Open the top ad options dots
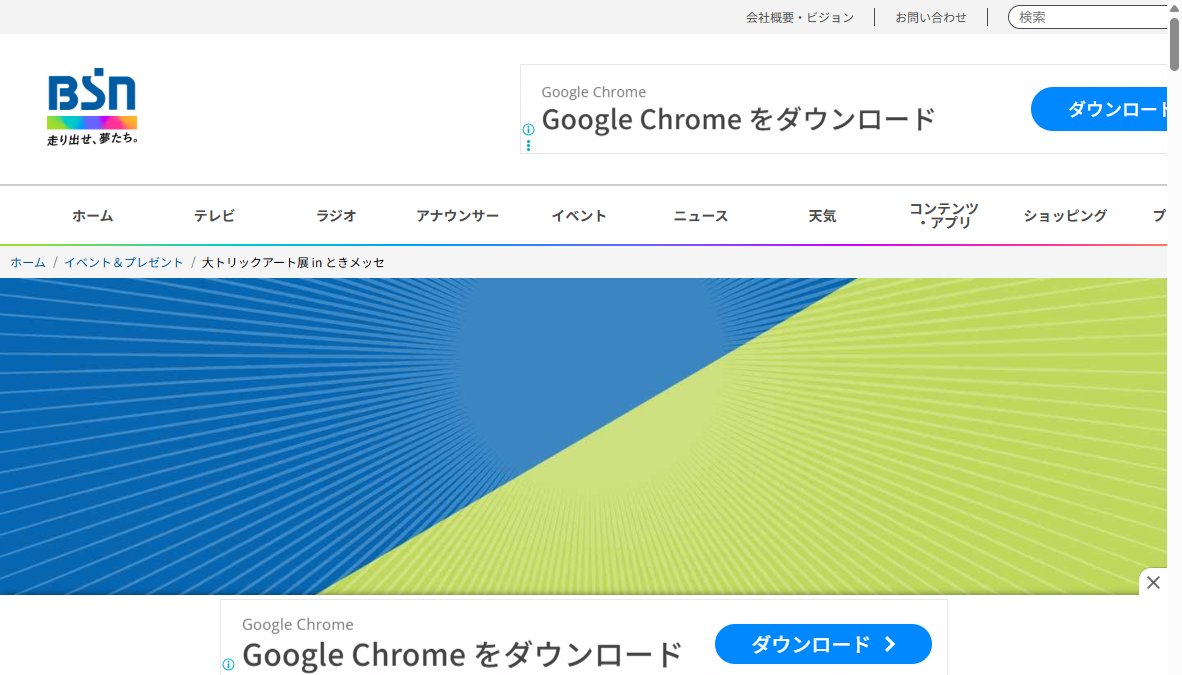The image size is (1182, 675). (x=528, y=145)
